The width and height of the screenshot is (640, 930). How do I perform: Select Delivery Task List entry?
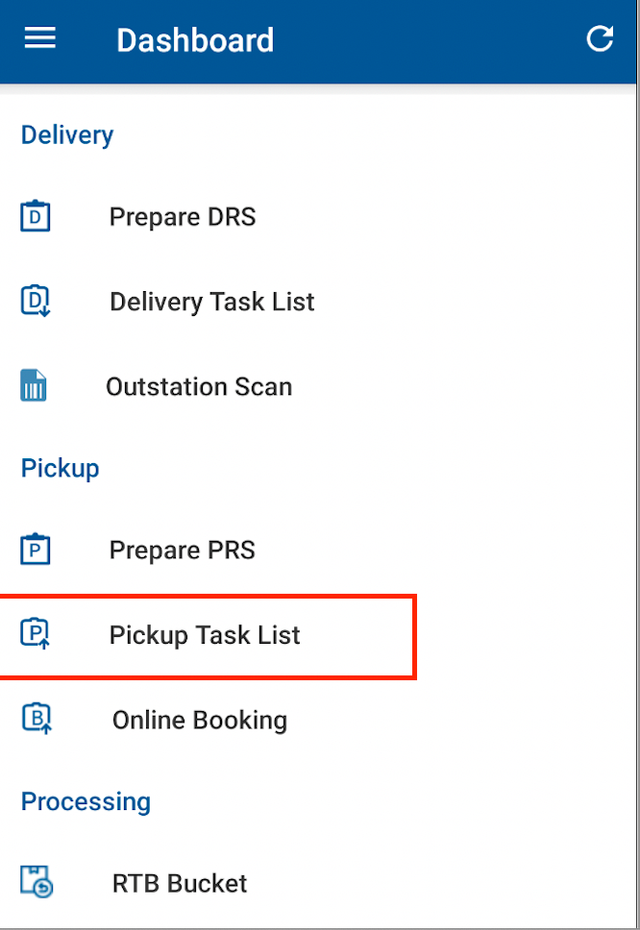(212, 302)
